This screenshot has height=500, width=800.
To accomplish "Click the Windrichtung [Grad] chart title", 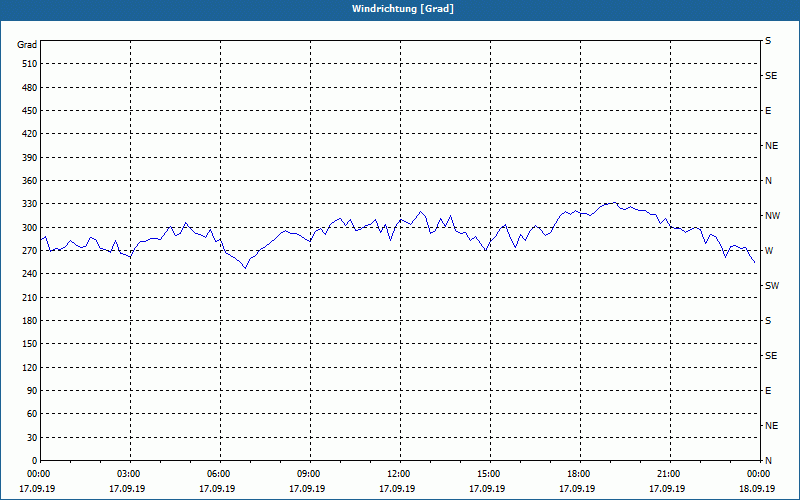I will point(403,9).
